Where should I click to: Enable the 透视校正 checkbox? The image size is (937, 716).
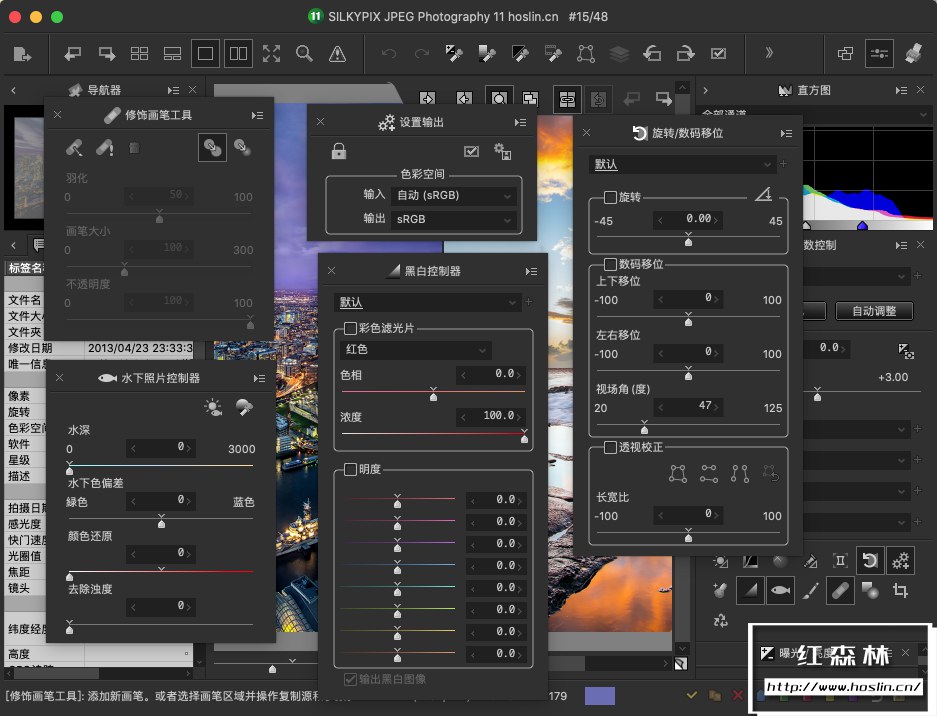[610, 447]
